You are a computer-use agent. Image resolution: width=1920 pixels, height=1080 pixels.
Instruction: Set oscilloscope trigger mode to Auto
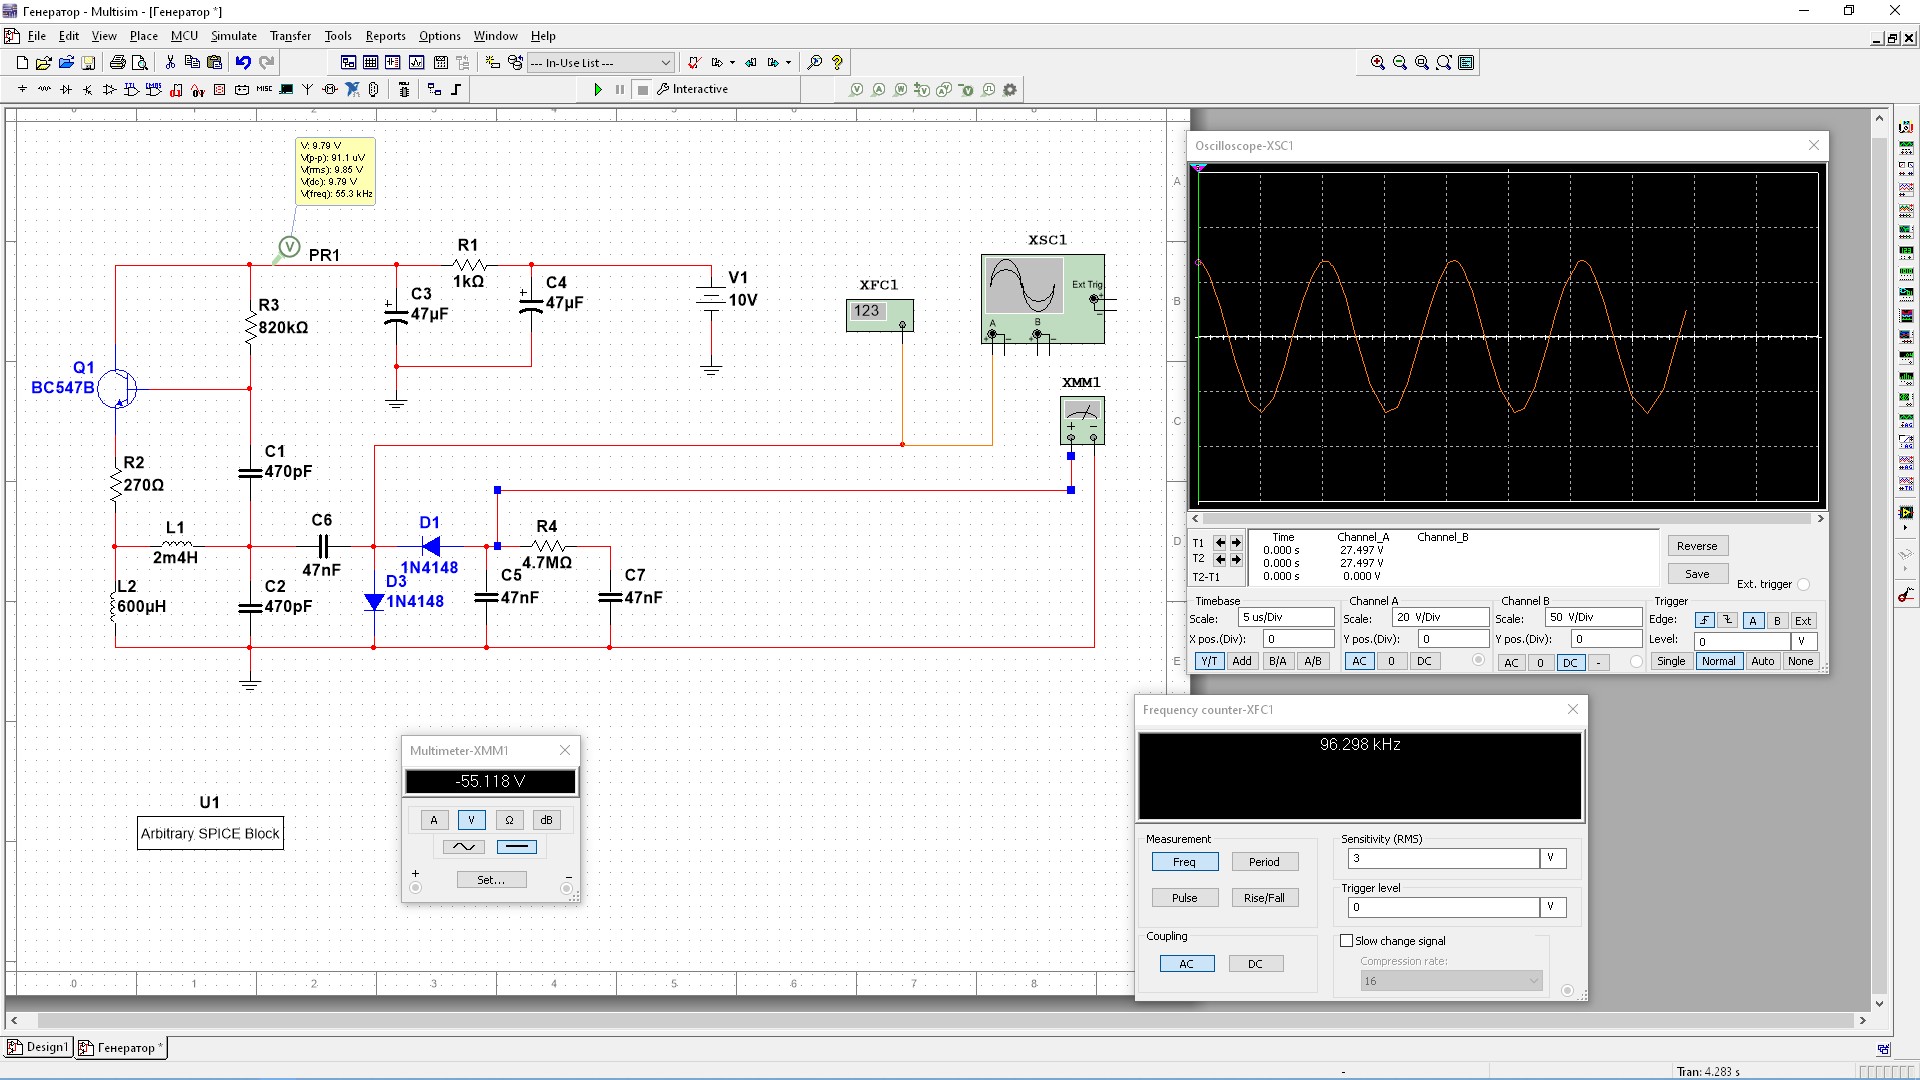click(x=1762, y=662)
